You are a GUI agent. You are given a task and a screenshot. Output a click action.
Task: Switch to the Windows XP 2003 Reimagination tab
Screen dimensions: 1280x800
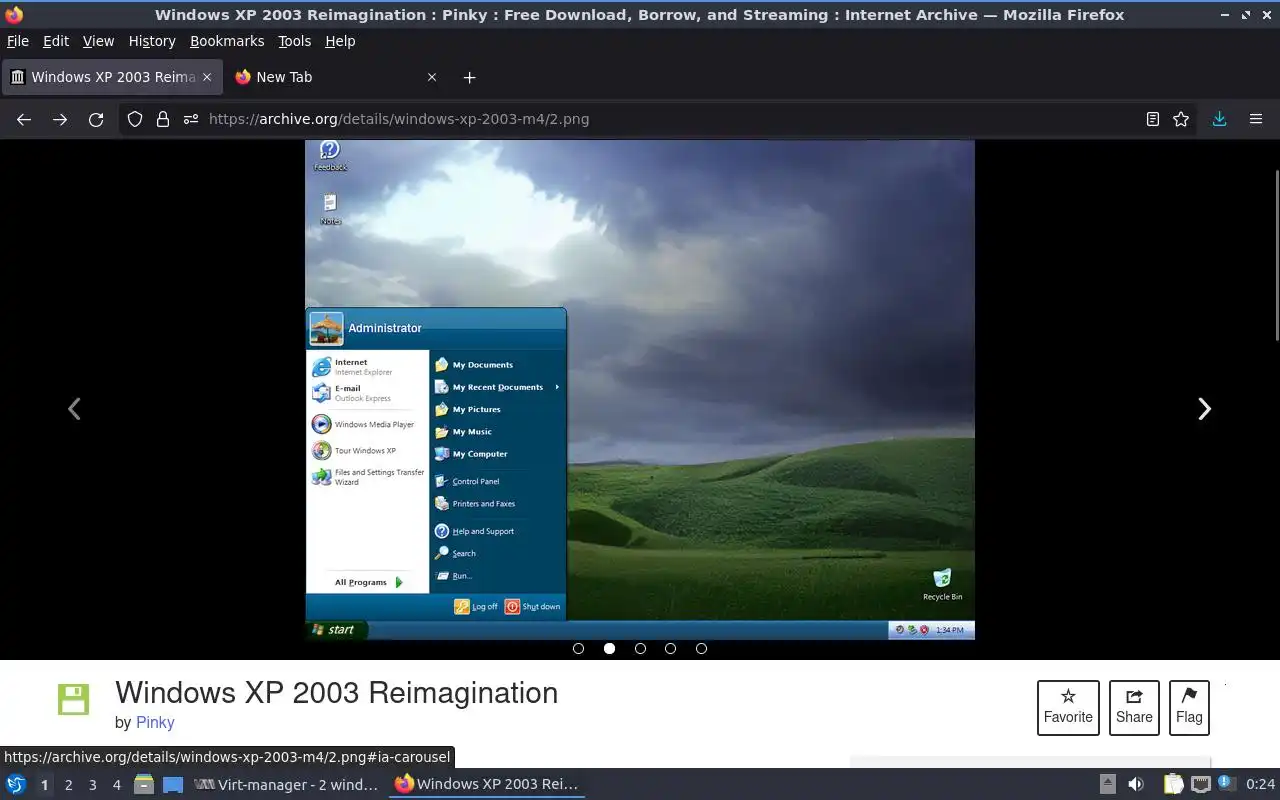coord(111,77)
